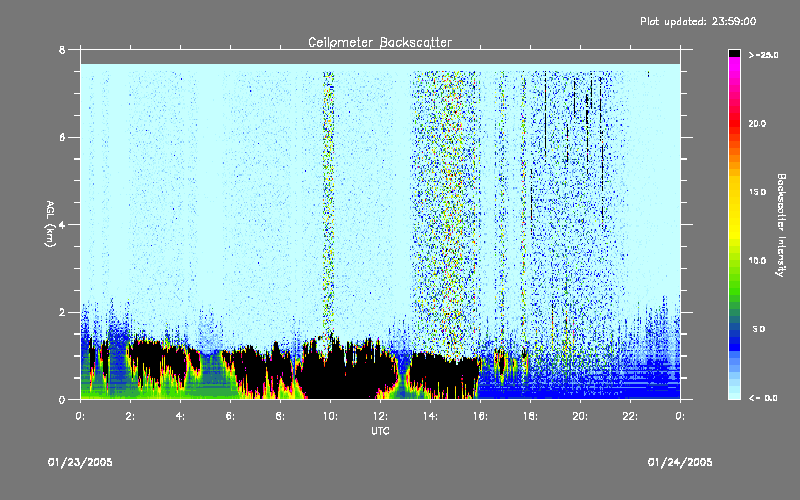
Task: Click the '0:' hour label above 01/24/2005
Action: [x=680, y=416]
